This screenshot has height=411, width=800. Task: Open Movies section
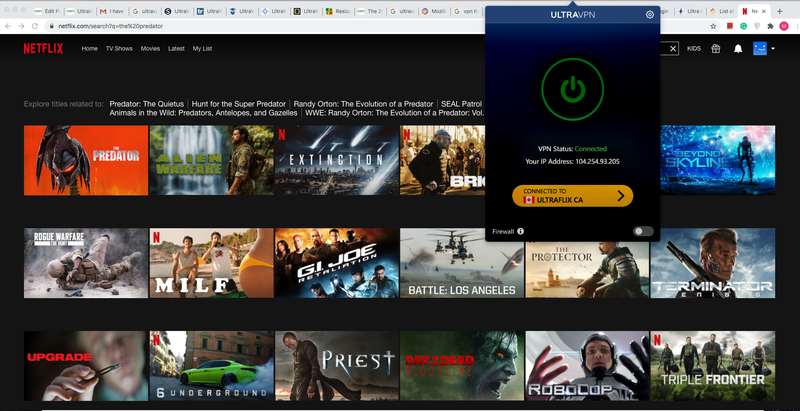pyautogui.click(x=151, y=49)
